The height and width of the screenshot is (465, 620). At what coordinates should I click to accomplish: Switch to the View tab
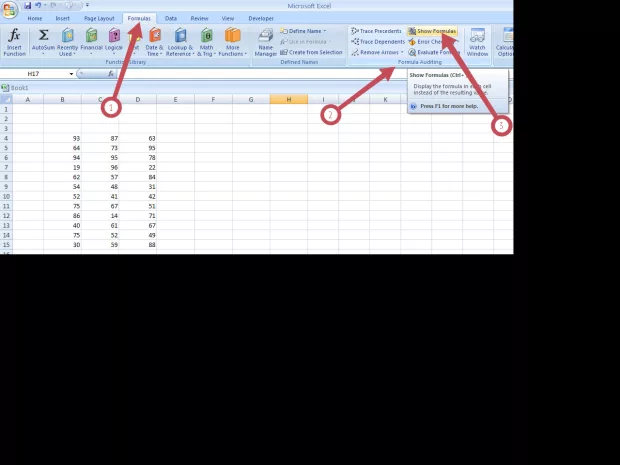pos(228,18)
